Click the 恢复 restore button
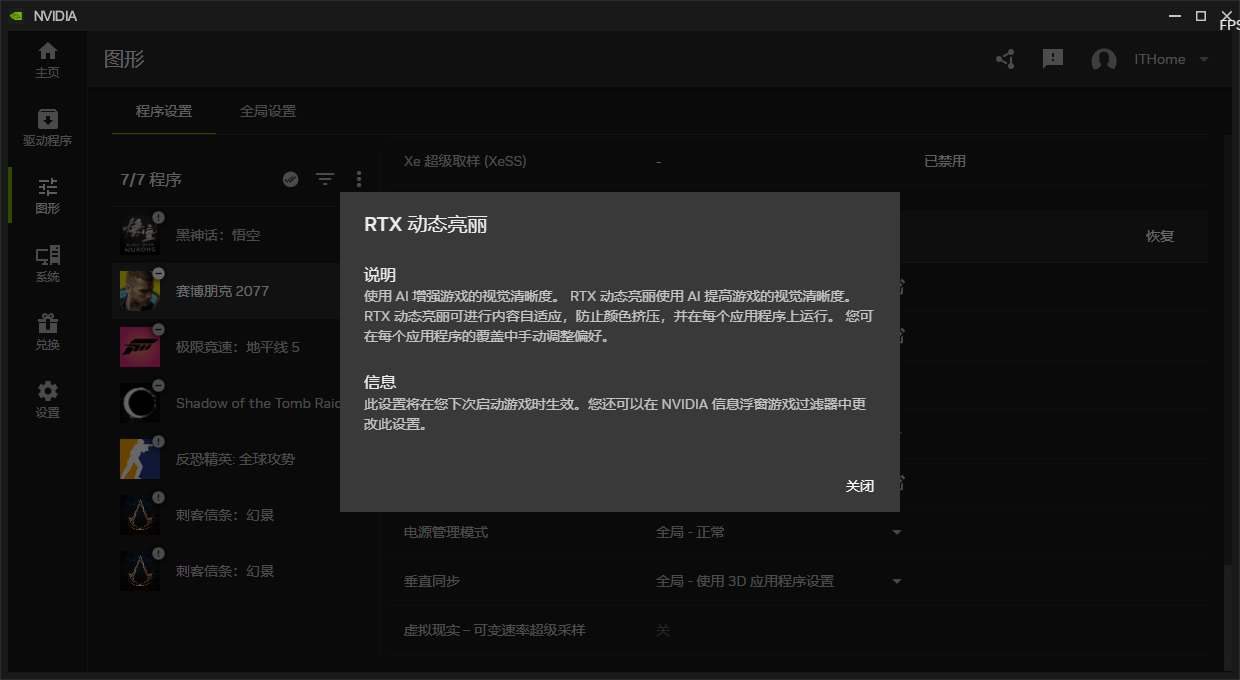1240x680 pixels. 1160,237
